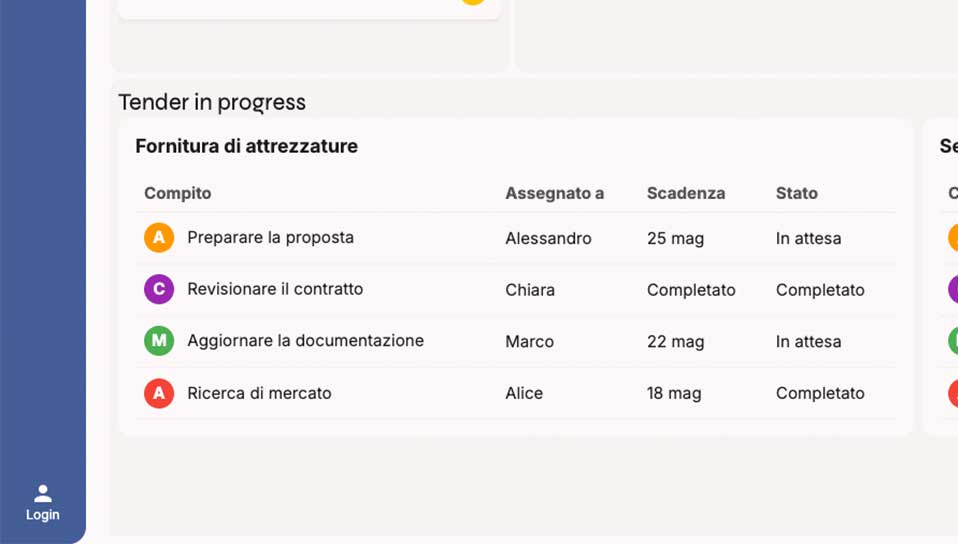958x544 pixels.
Task: Click the In attesa status for Marco
Action: (808, 342)
